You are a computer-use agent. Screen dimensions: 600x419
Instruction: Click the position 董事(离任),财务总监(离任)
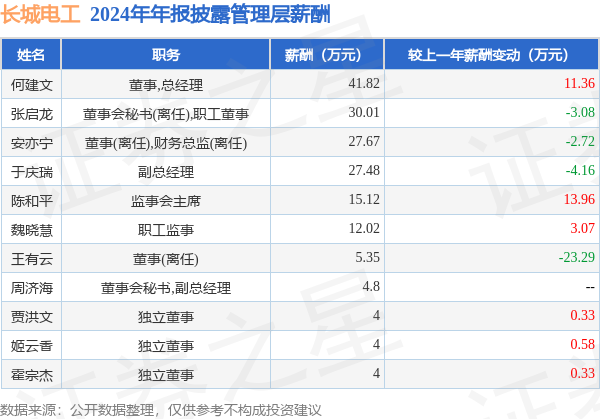[166, 143]
